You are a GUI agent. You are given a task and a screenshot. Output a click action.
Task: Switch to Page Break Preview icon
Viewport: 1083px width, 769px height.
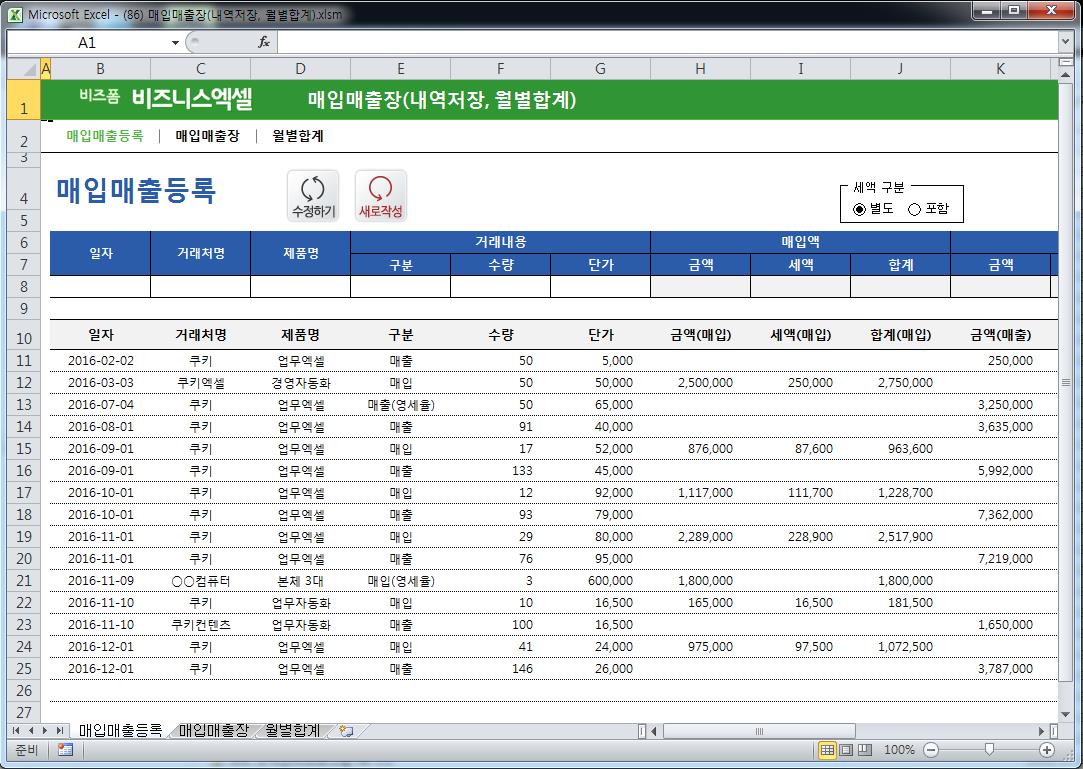[865, 750]
